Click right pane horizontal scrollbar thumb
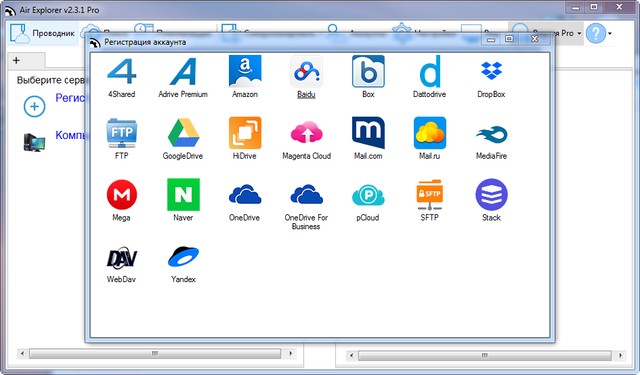 tap(484, 355)
